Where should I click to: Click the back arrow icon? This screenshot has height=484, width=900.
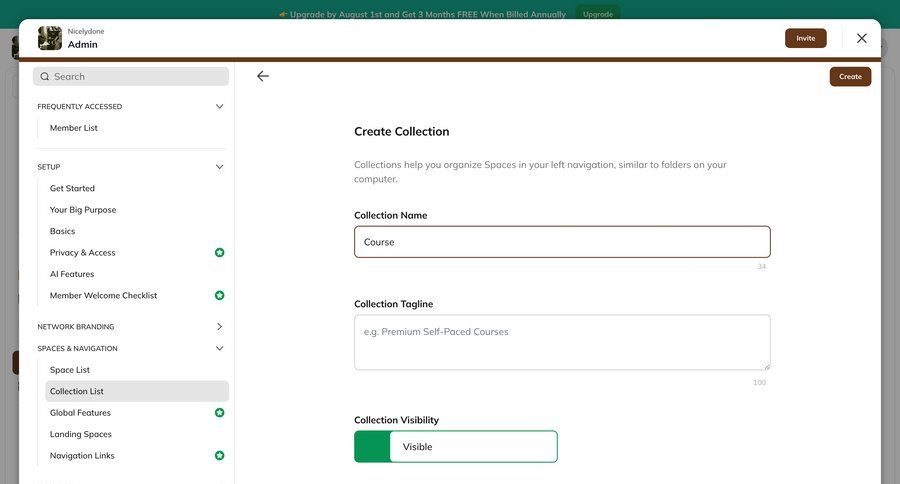click(x=263, y=76)
